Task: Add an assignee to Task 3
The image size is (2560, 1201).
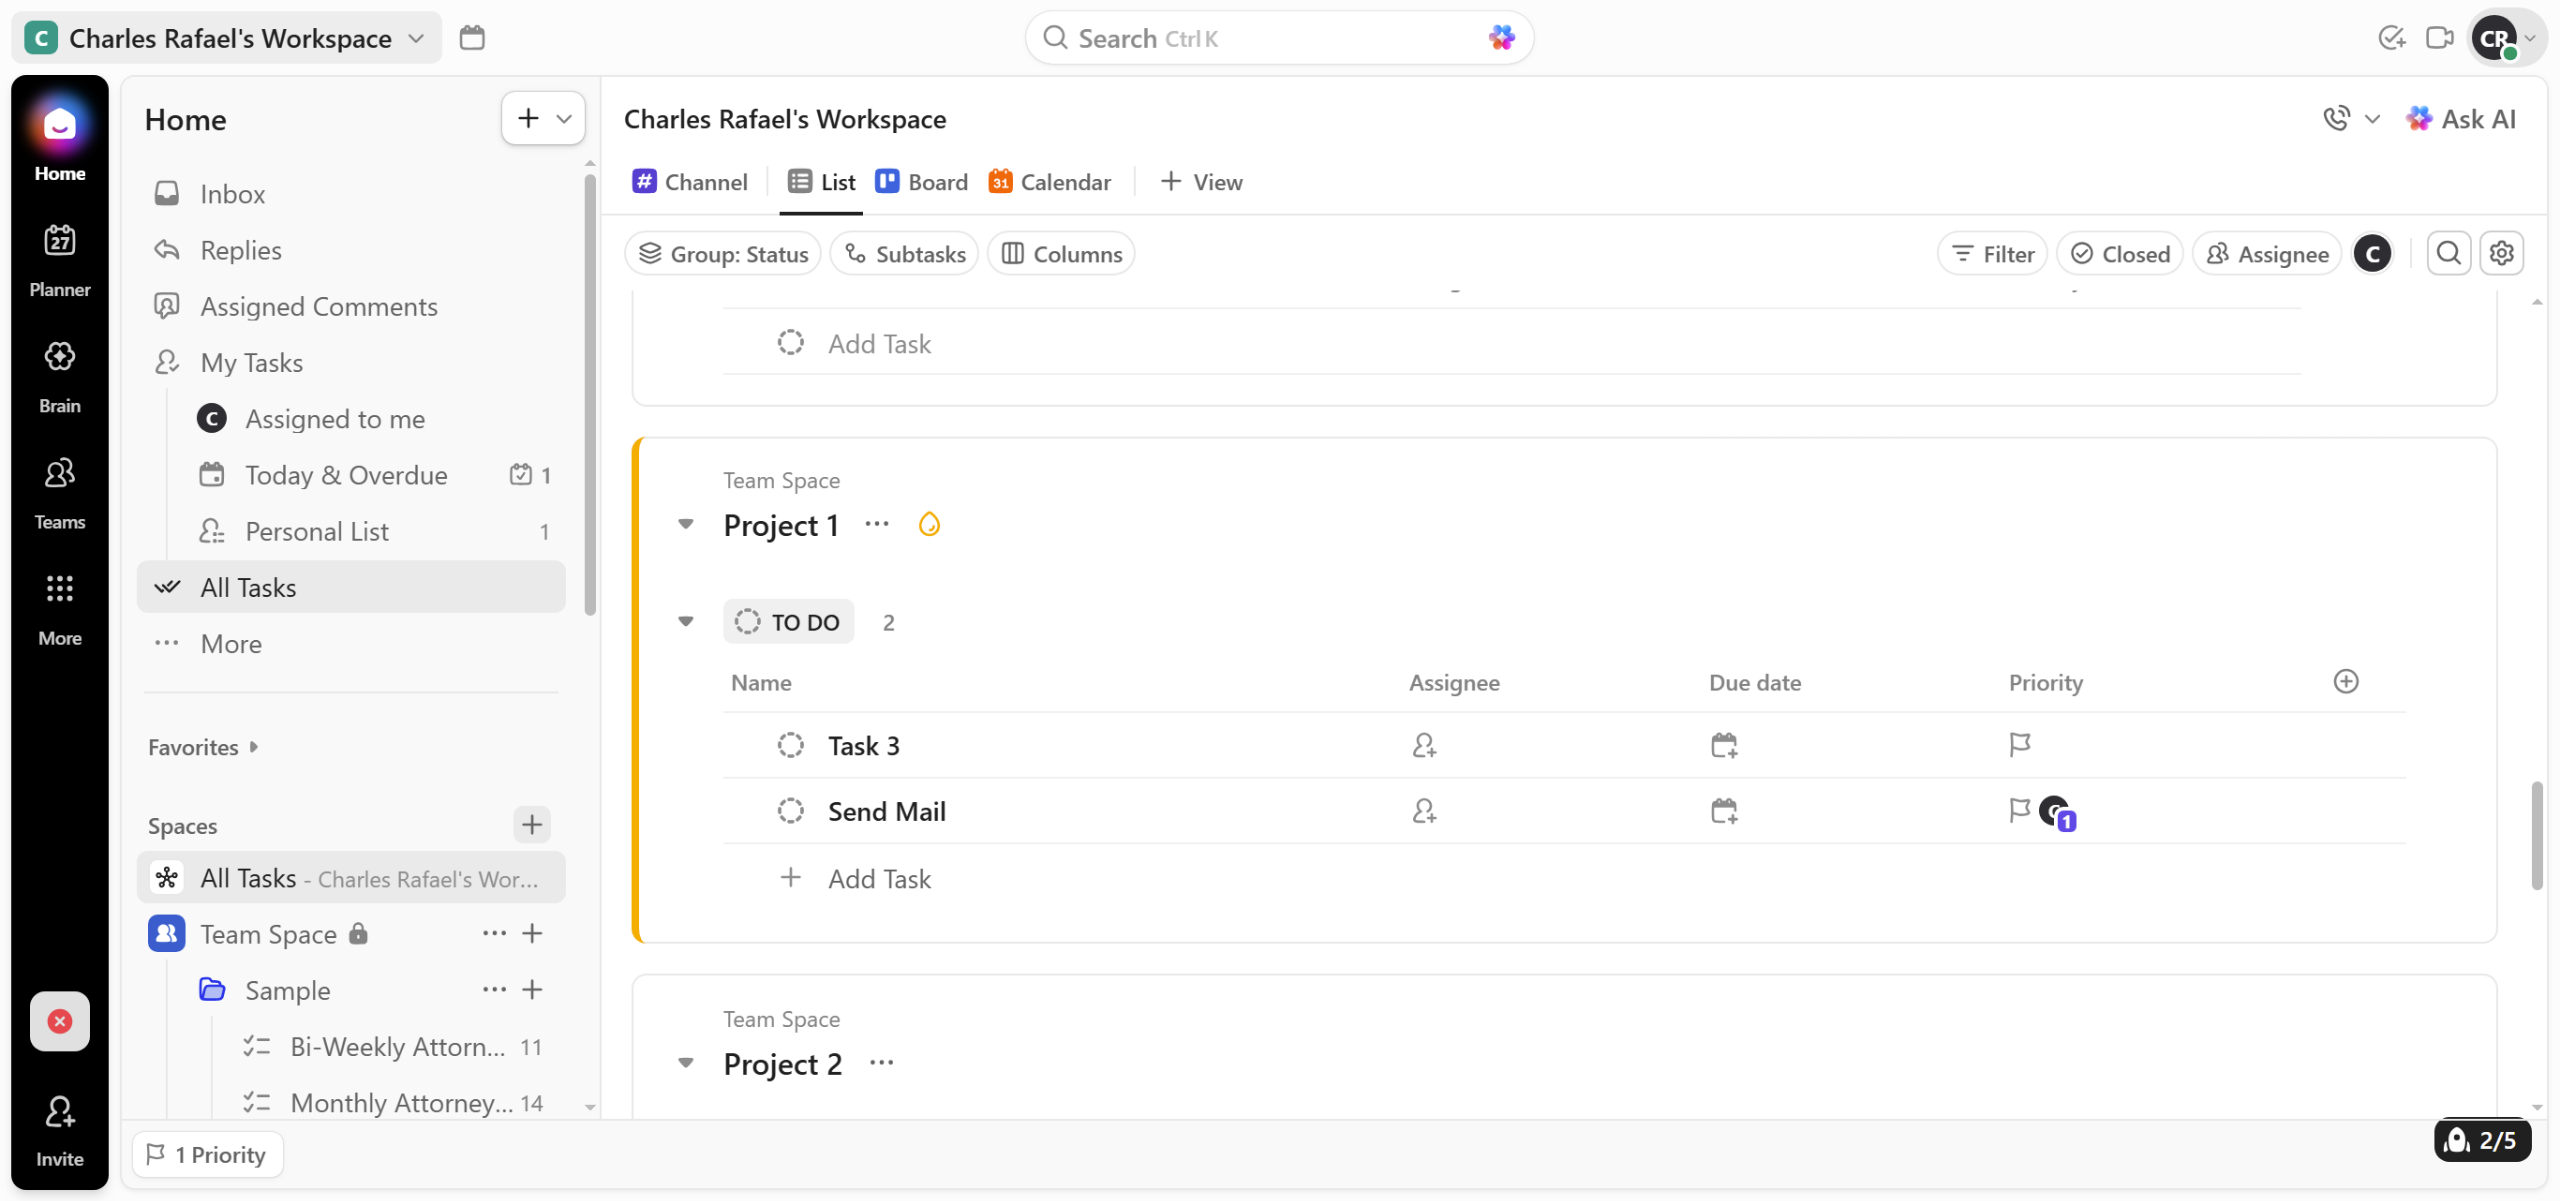Action: click(1423, 745)
